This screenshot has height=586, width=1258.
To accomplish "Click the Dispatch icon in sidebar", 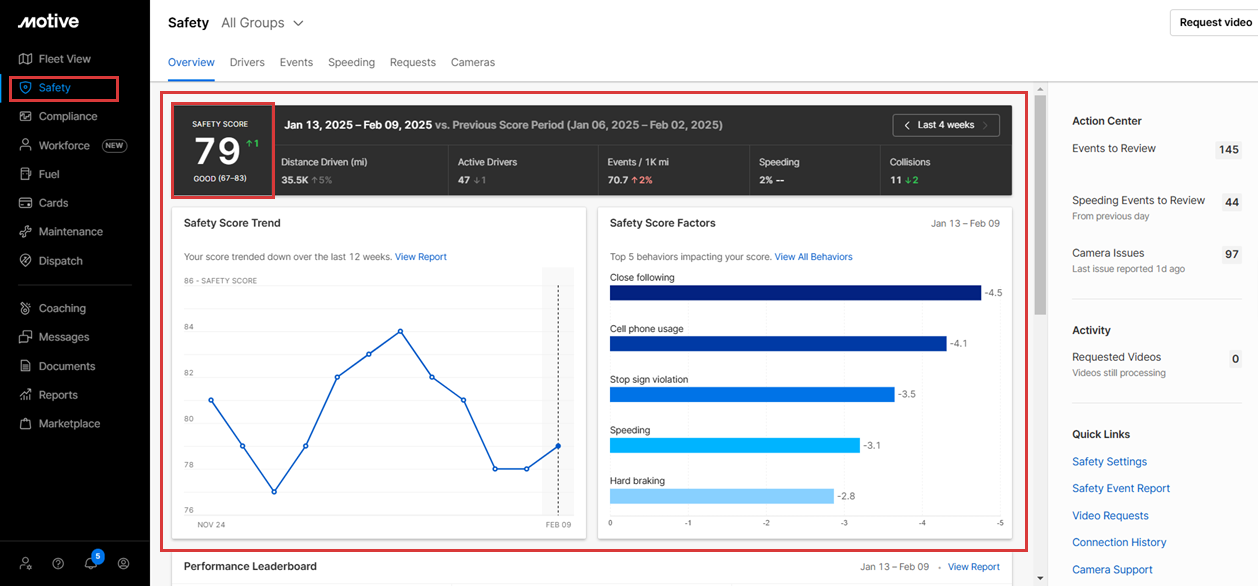I will point(26,261).
